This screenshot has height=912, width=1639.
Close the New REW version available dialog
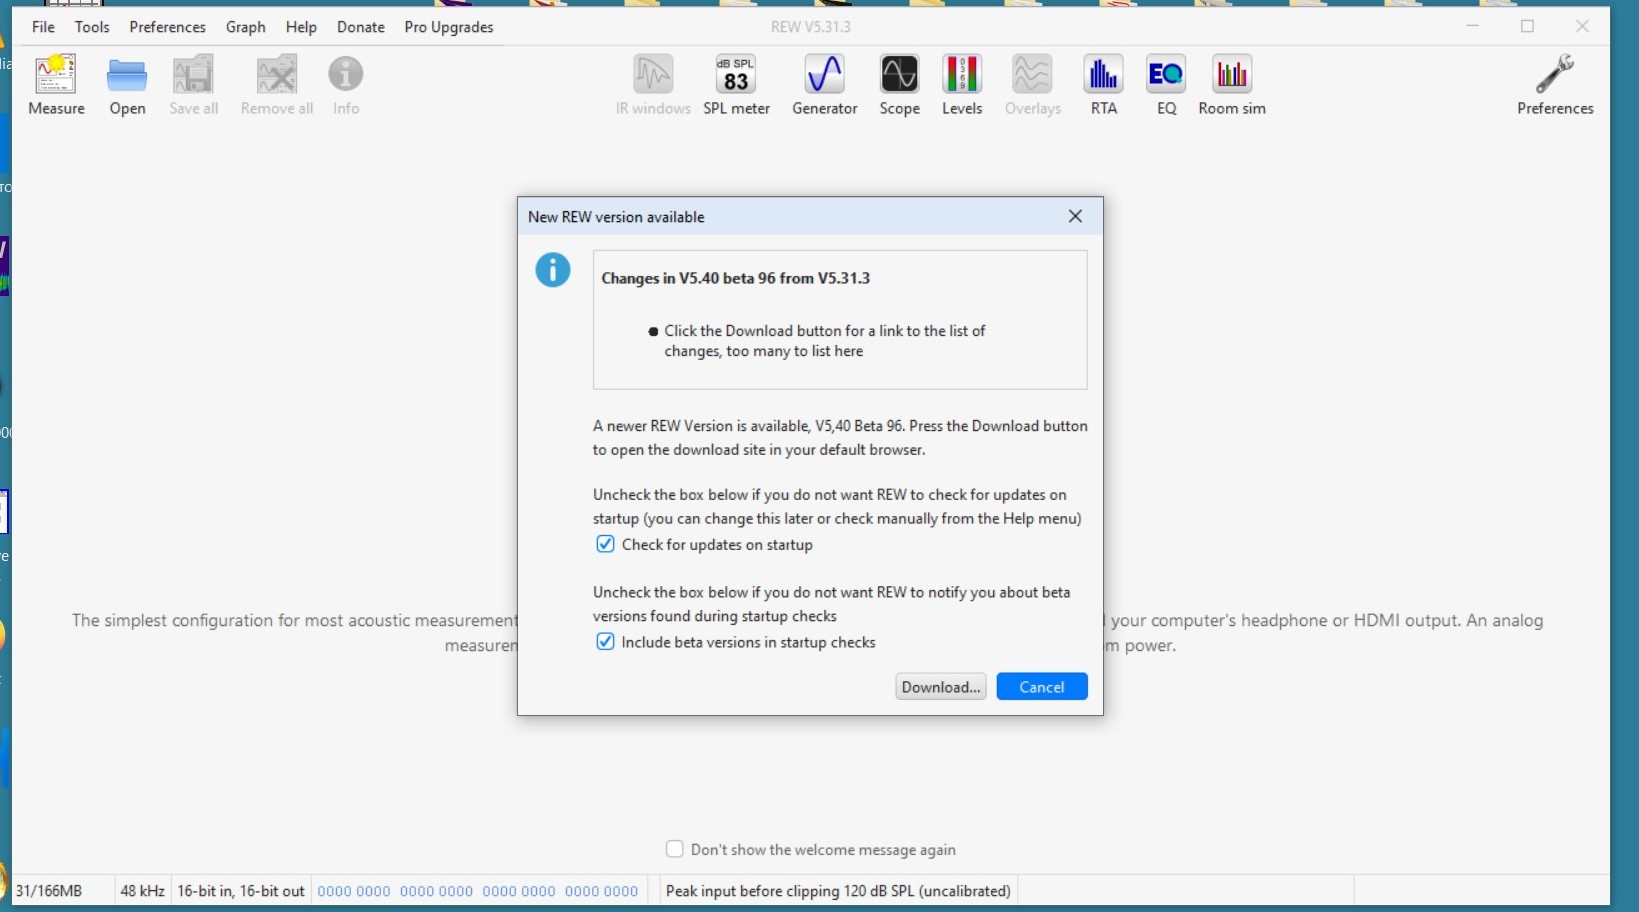pos(1075,216)
